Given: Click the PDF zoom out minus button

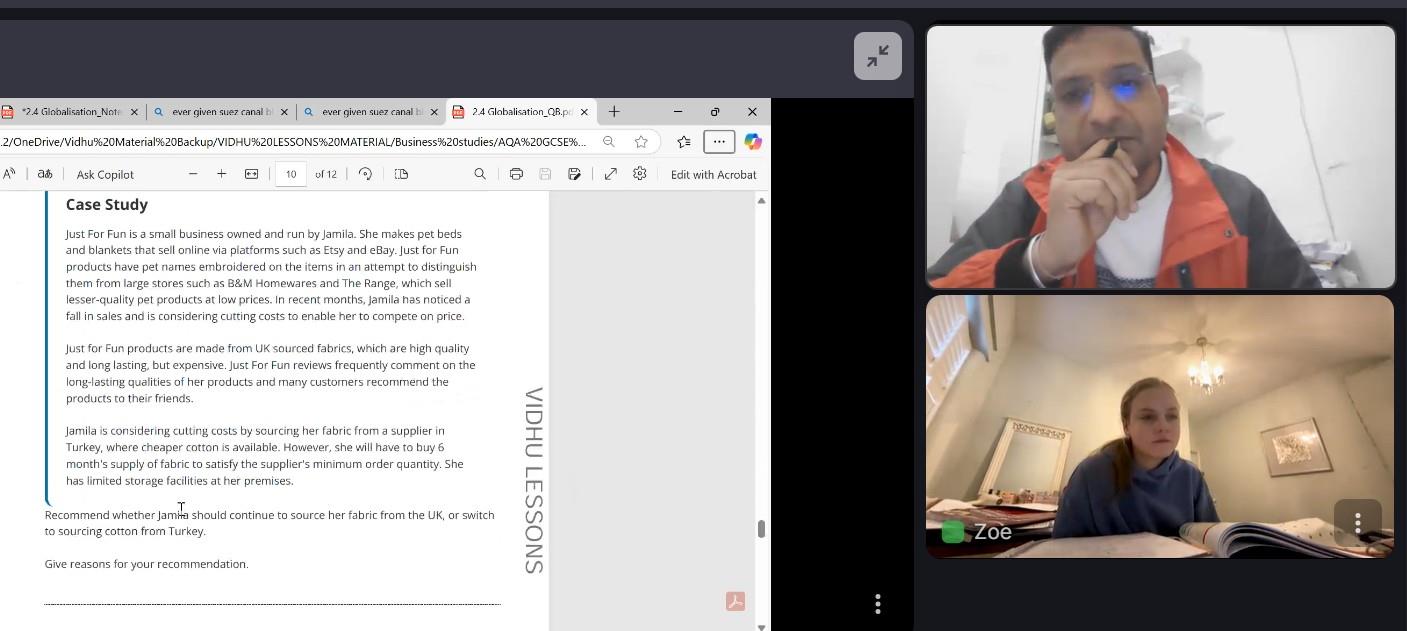Looking at the screenshot, I should pyautogui.click(x=193, y=174).
